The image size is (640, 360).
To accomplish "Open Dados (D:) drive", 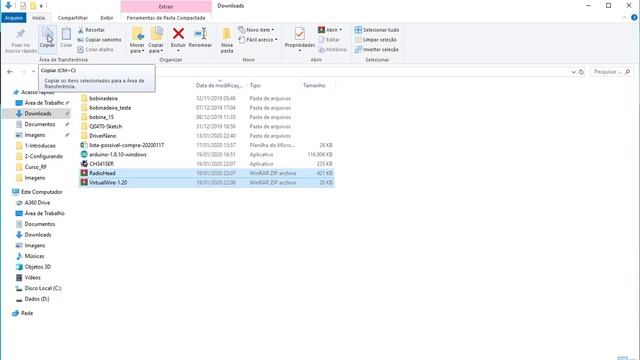I will point(37,299).
